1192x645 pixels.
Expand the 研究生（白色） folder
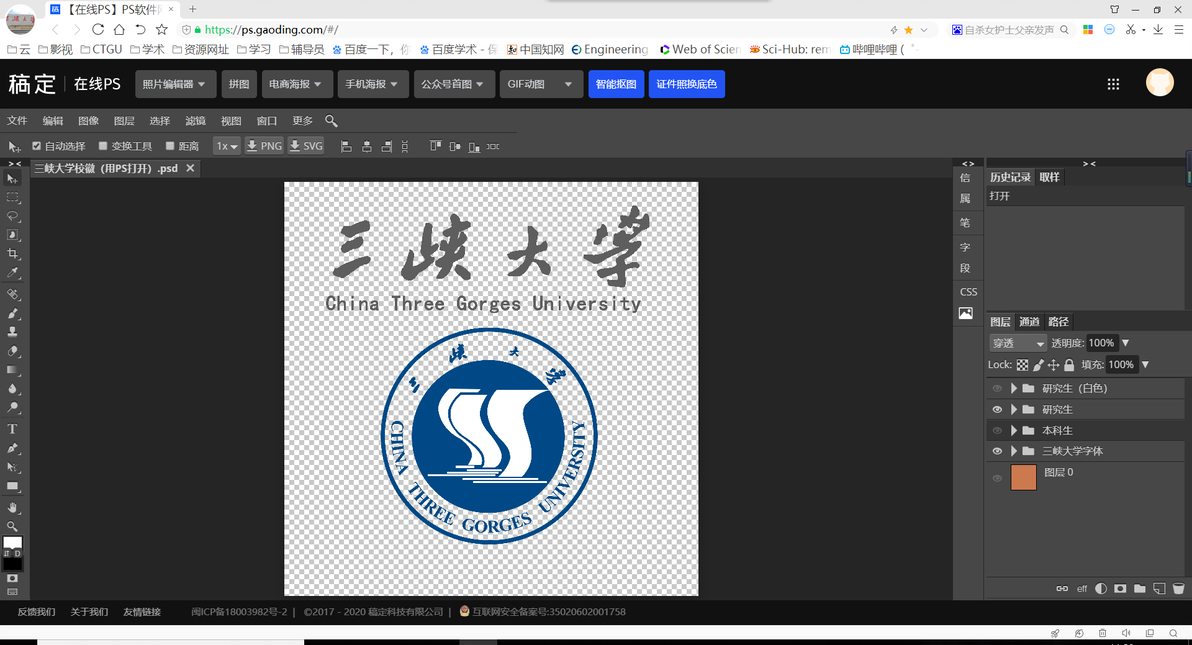tap(1013, 389)
